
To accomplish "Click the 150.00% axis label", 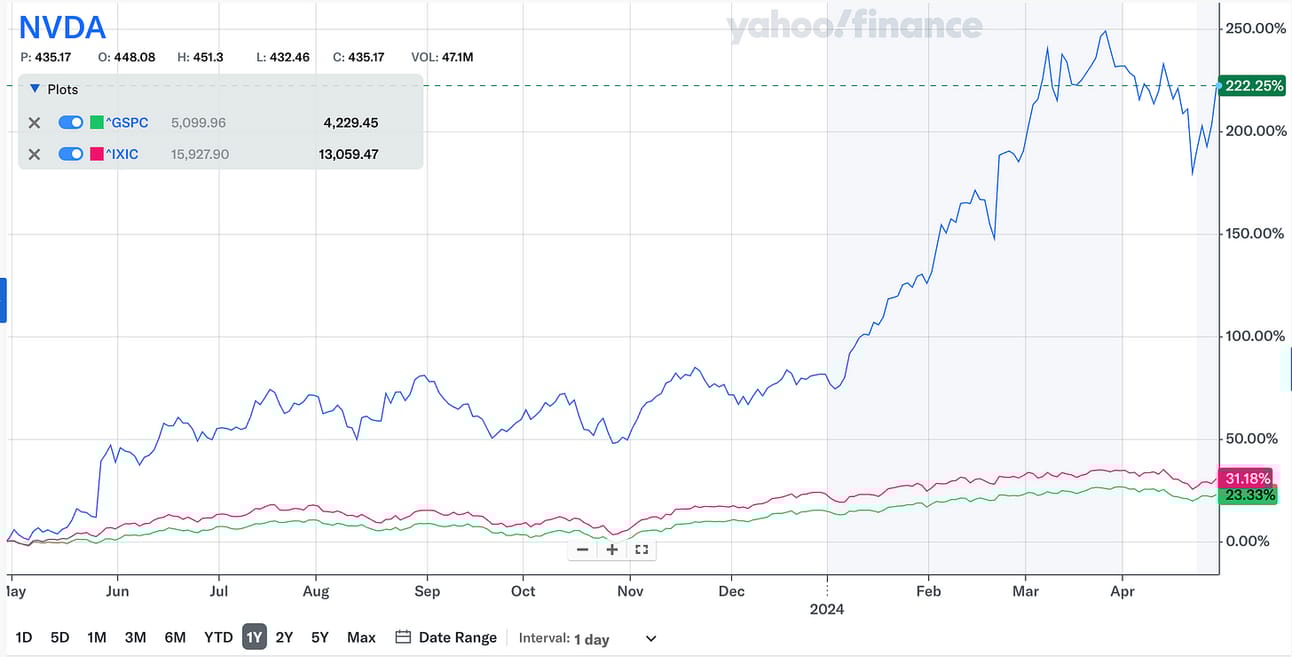I will pyautogui.click(x=1255, y=233).
